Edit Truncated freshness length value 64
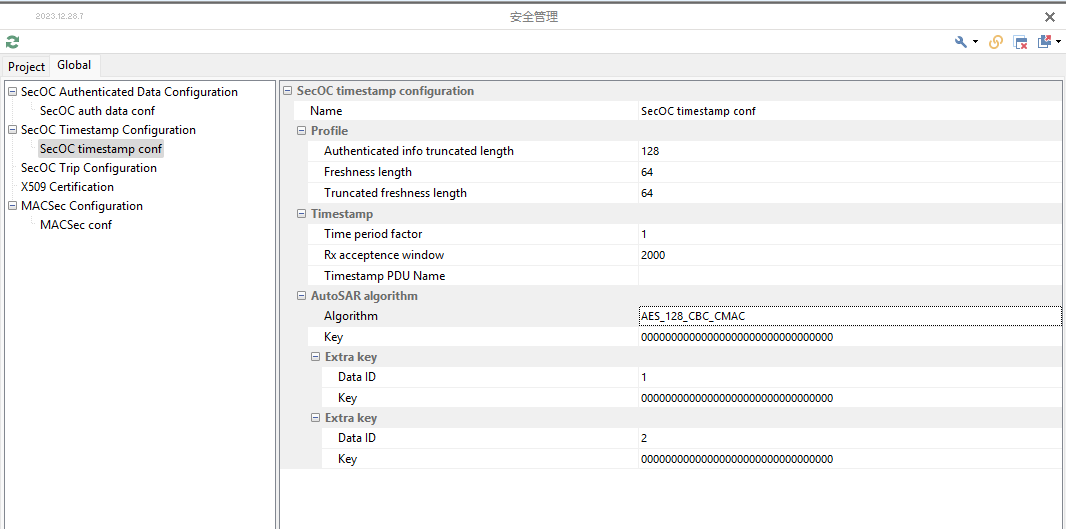The height and width of the screenshot is (529, 1066). [850, 193]
